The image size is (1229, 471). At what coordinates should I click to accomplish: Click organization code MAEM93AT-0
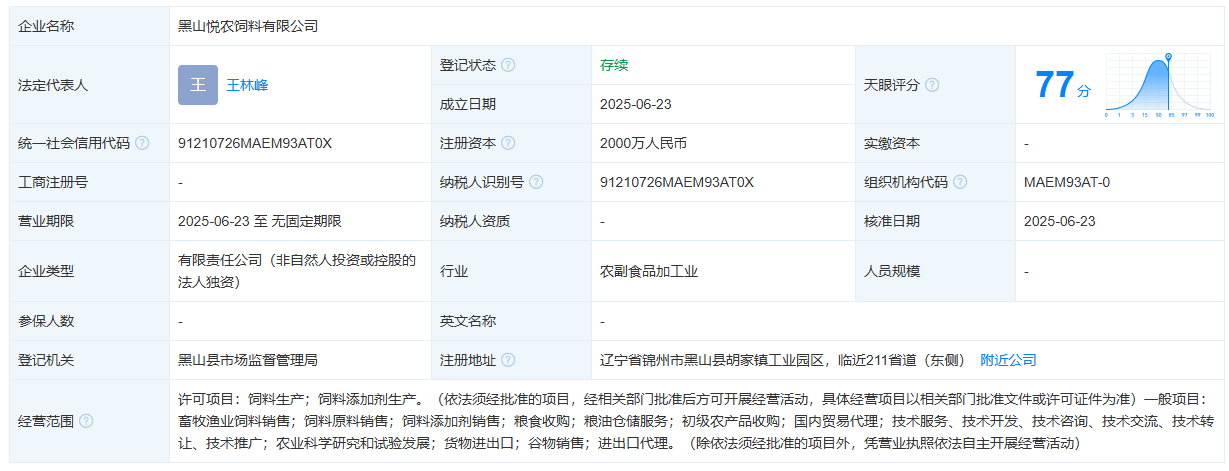coord(1067,182)
